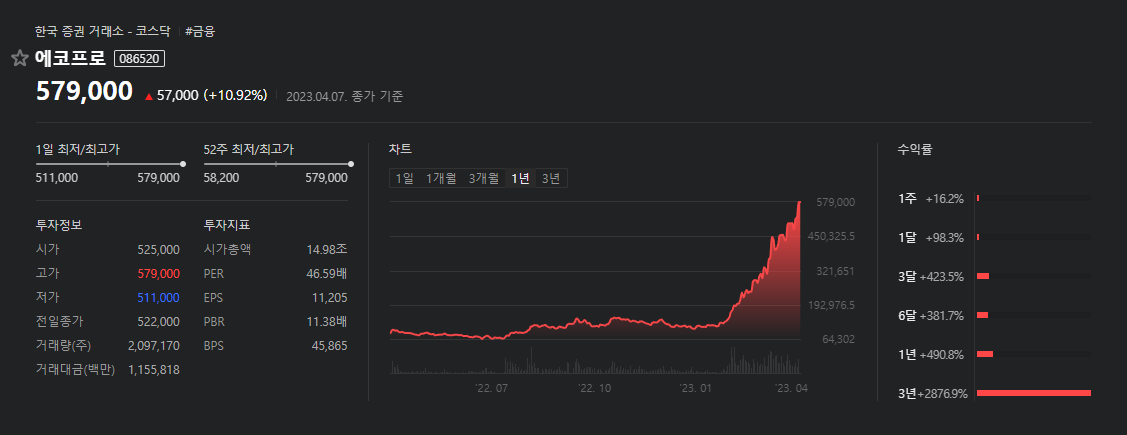Click the chart y-axis label 192,976.5
This screenshot has width=1127, height=435.
pyautogui.click(x=832, y=305)
